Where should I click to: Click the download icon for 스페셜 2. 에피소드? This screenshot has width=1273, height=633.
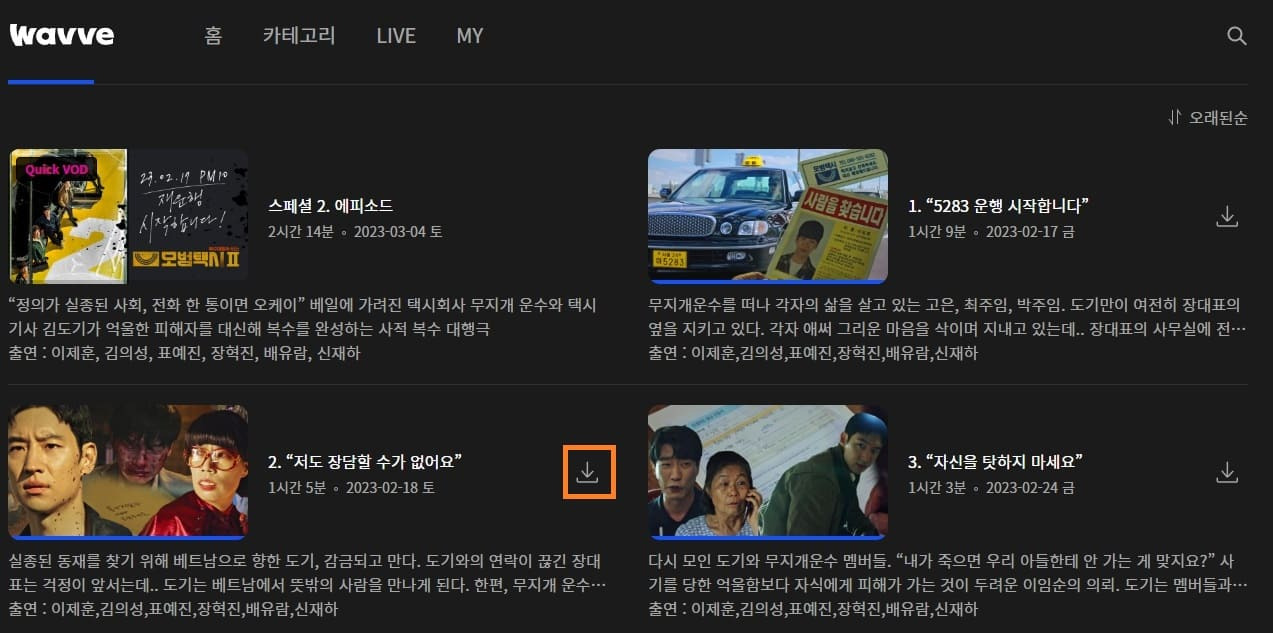point(589,216)
